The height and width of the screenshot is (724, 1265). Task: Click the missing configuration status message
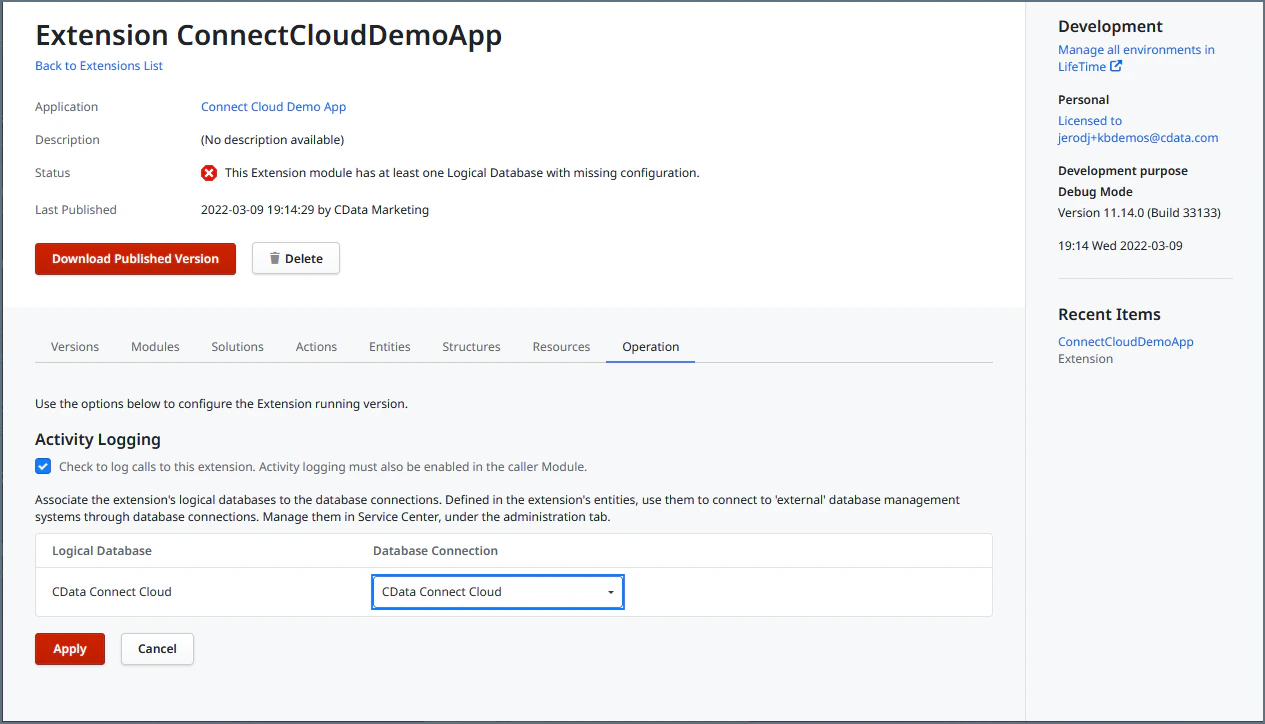[462, 173]
